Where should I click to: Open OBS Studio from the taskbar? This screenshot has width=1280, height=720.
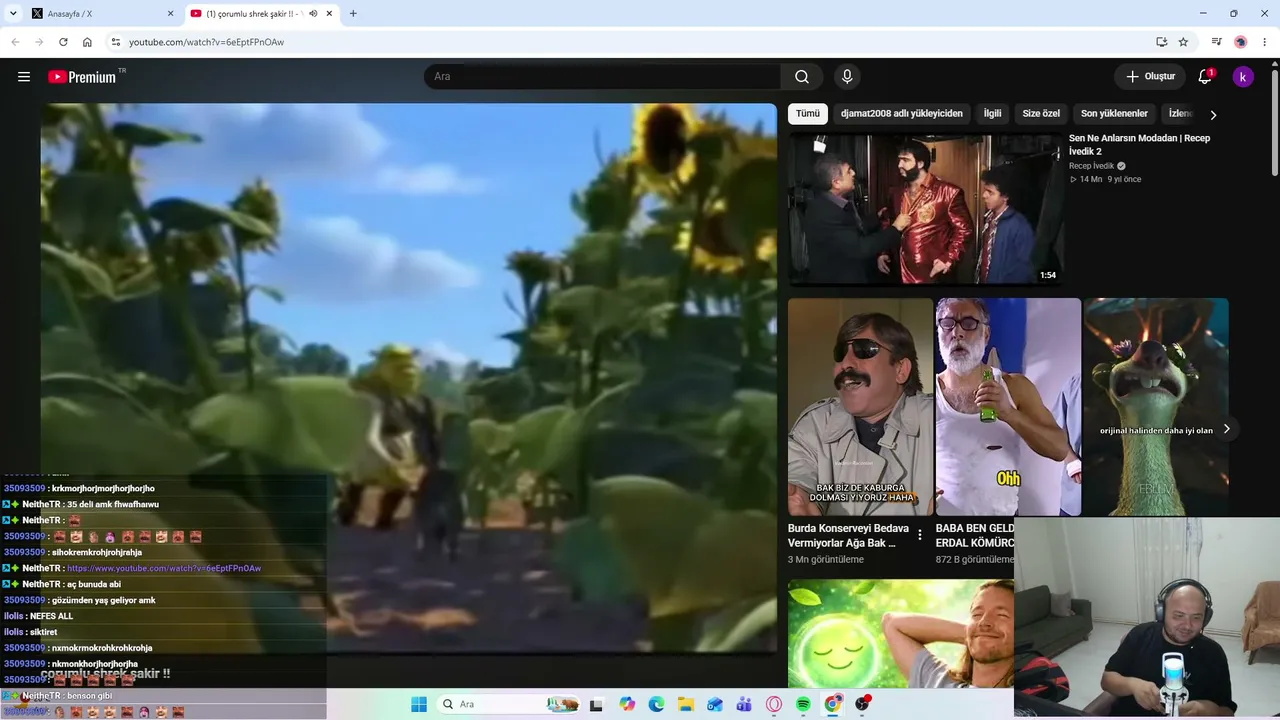[x=863, y=704]
